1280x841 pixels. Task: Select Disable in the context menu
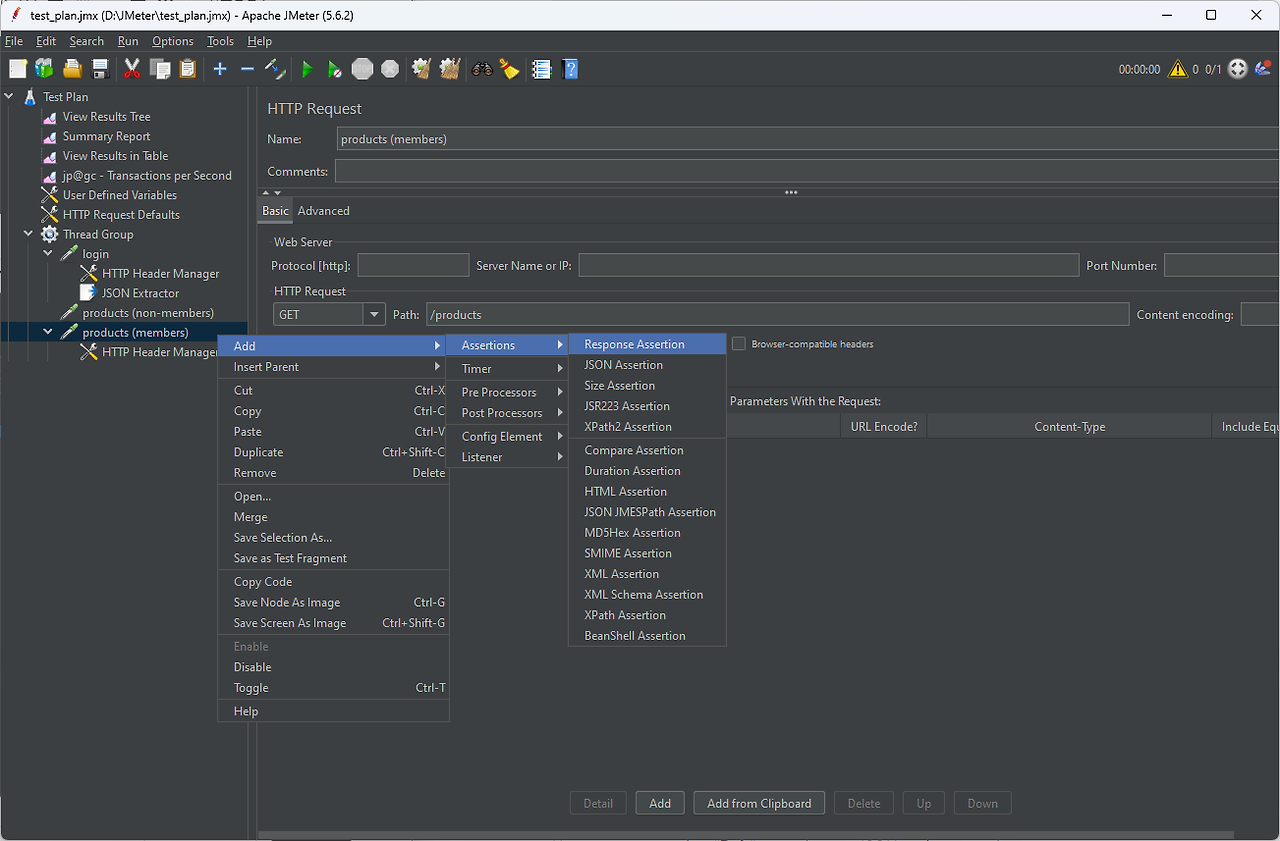tap(333, 667)
